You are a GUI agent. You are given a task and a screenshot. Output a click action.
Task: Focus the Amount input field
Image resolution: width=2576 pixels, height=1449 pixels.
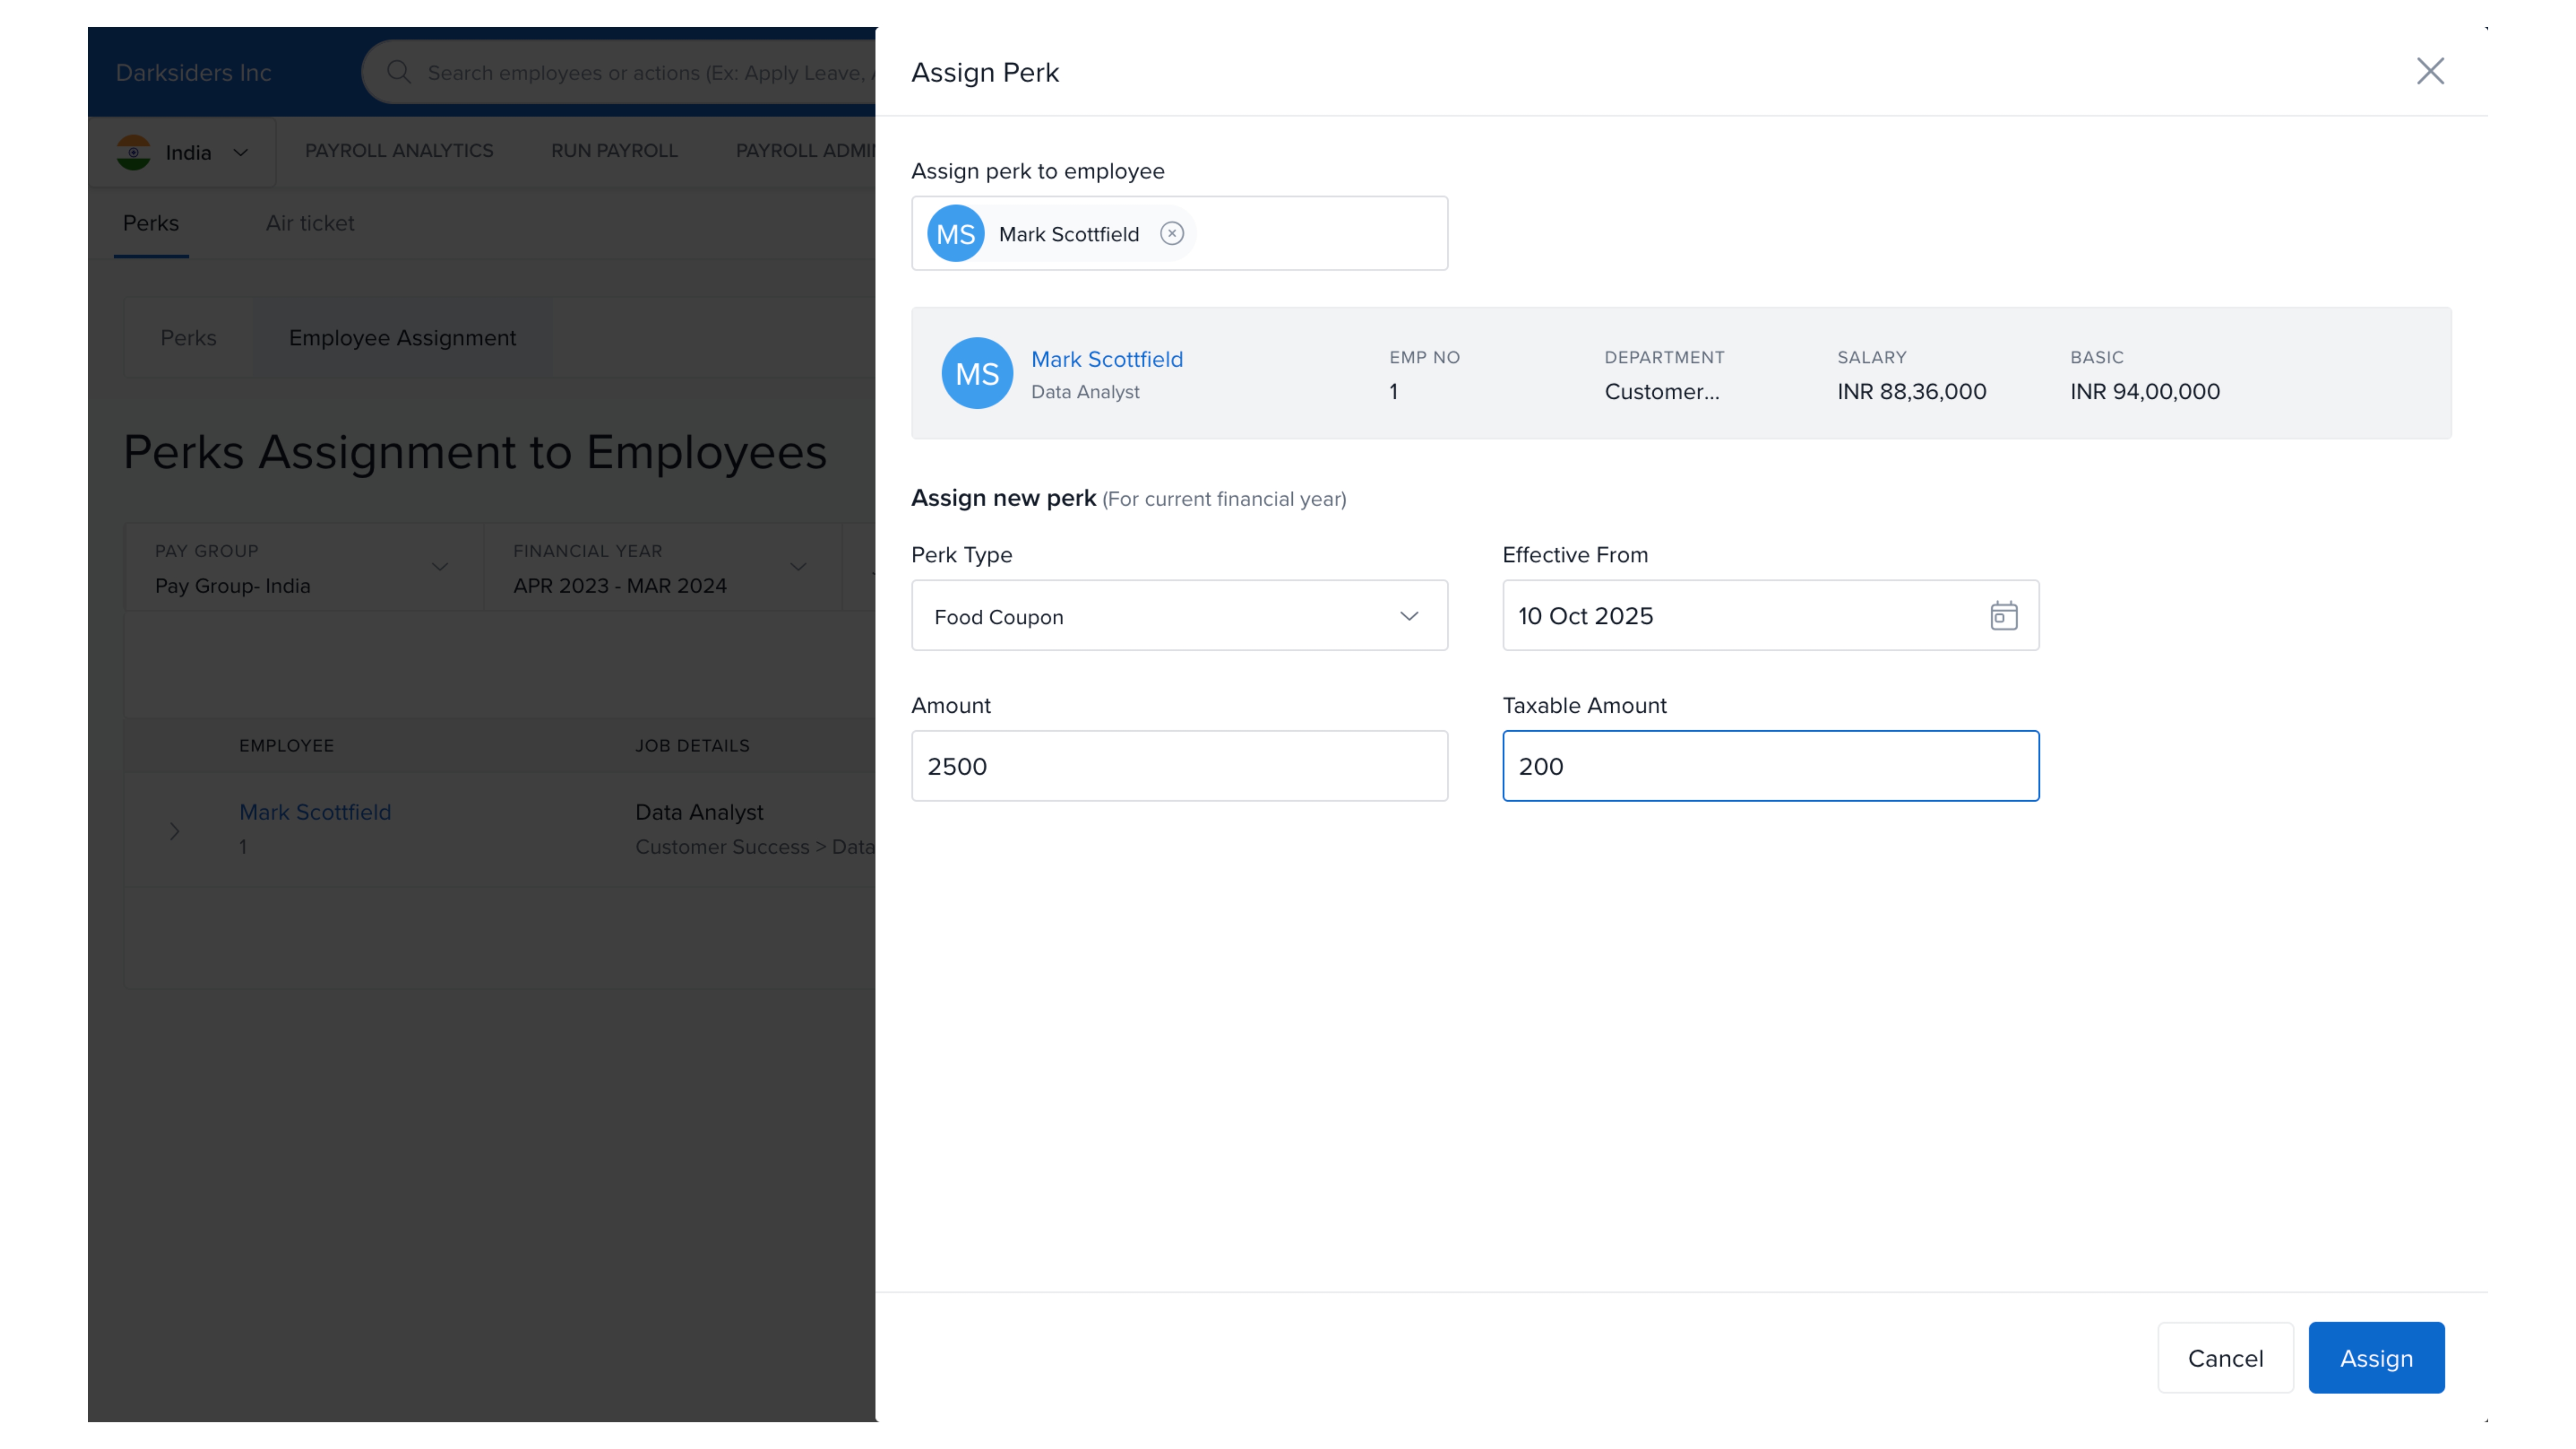tap(1178, 766)
